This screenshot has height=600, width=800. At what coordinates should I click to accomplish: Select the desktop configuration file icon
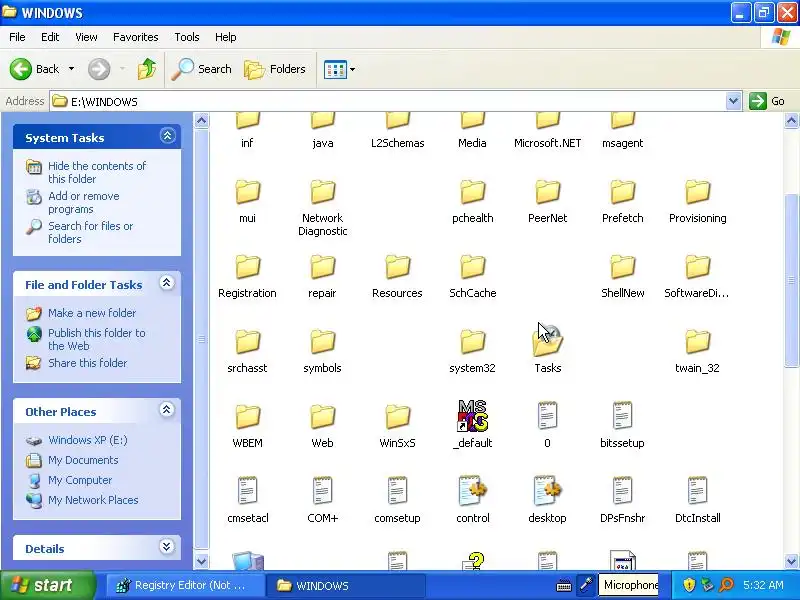click(x=547, y=491)
